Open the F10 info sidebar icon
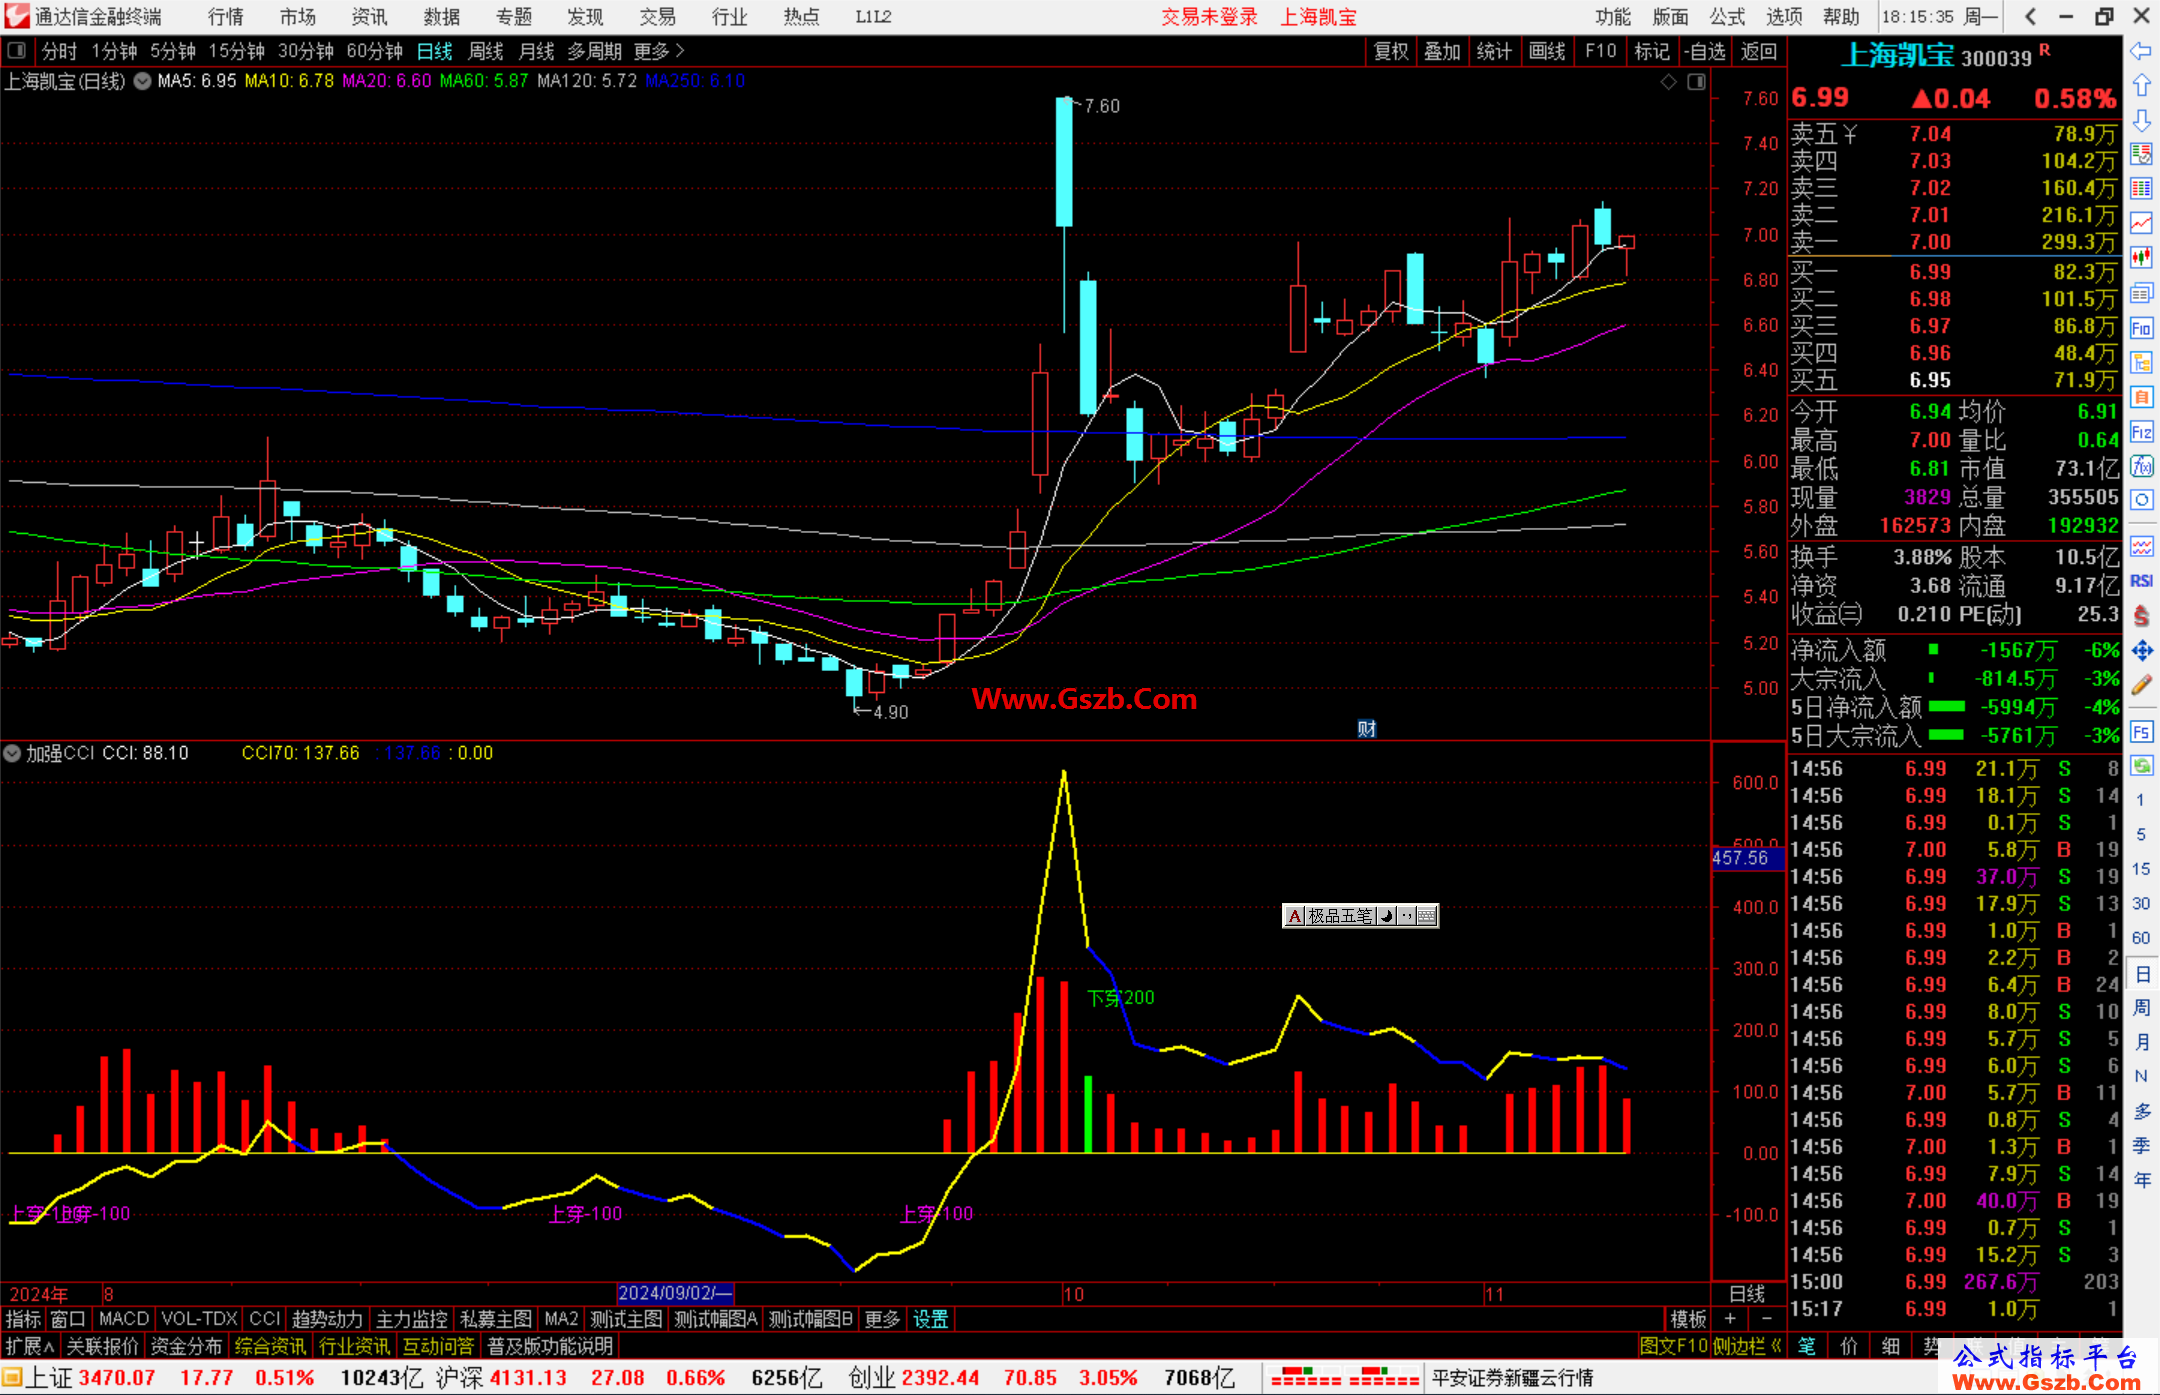The height and width of the screenshot is (1395, 2160). (x=2141, y=328)
